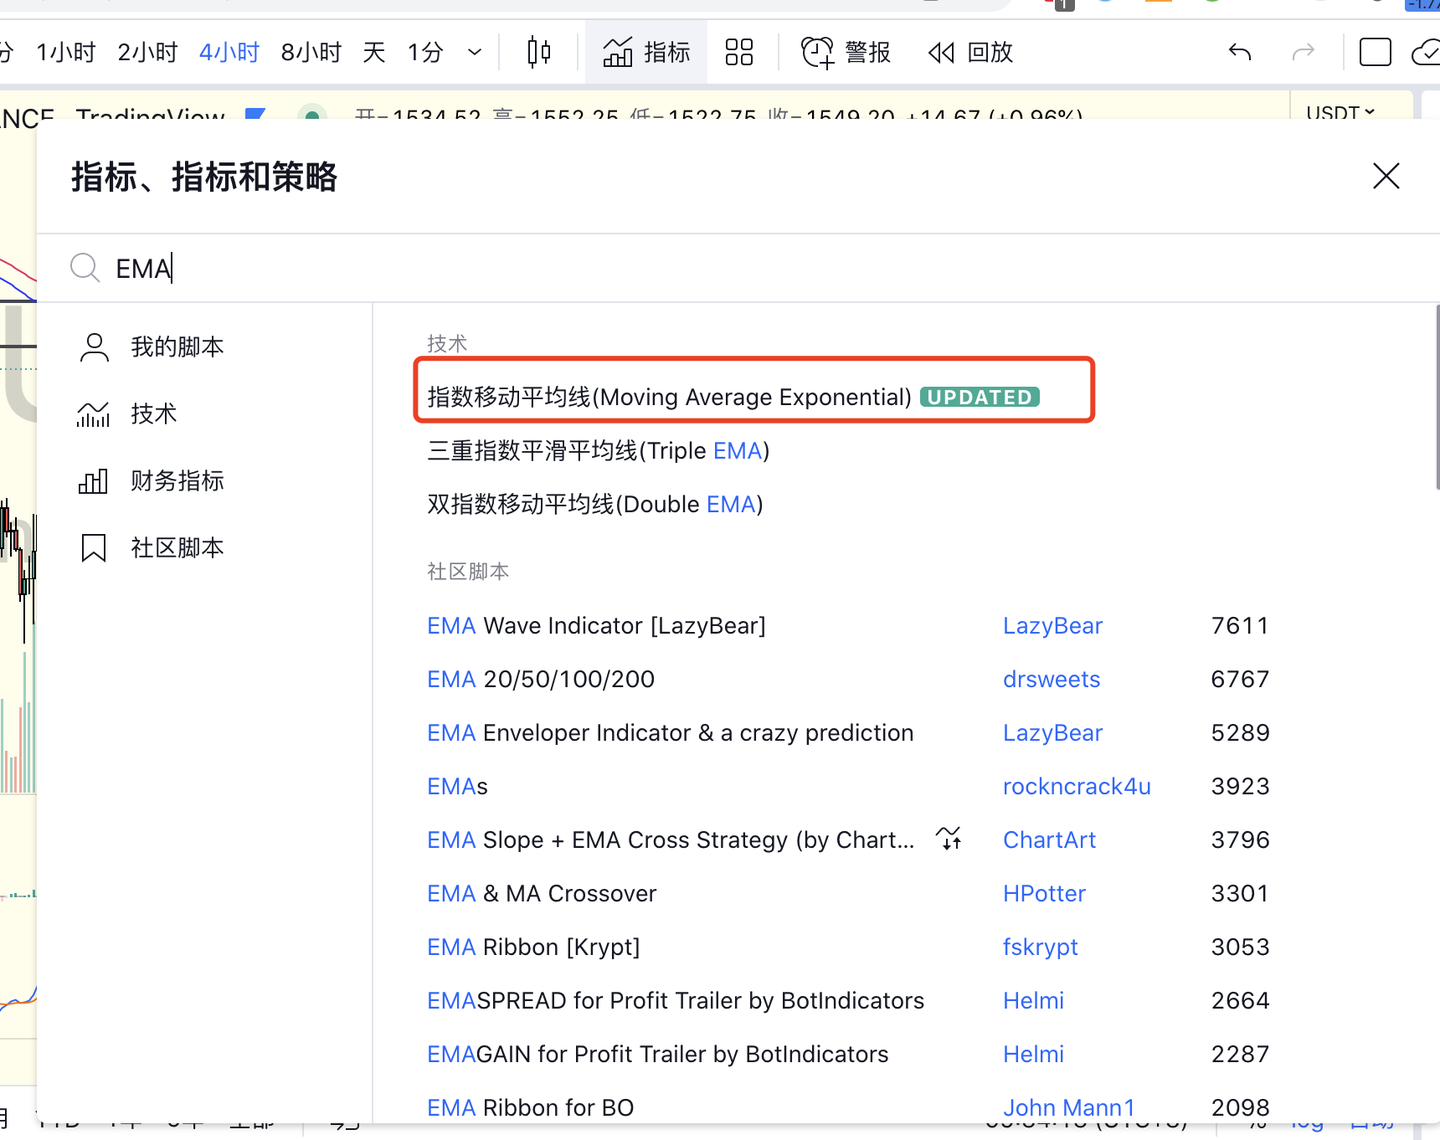Click the undo arrow in the toolbar
The image size is (1440, 1140).
click(x=1239, y=51)
